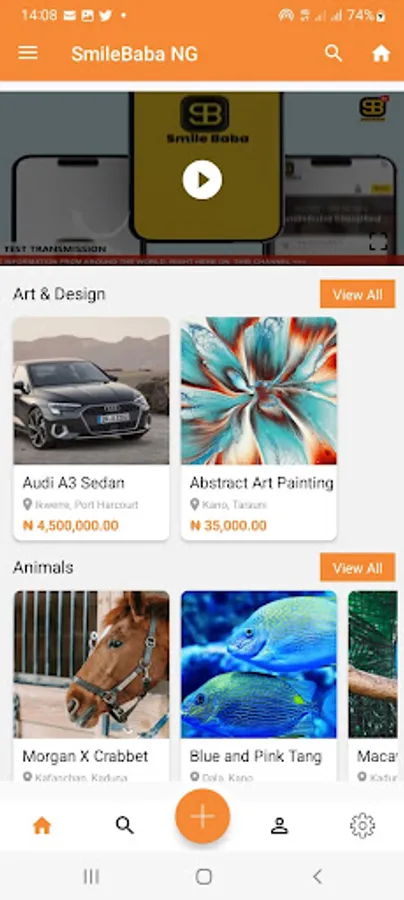Open the Blue and Pink Tang fish photo
404x900 pixels.
pyautogui.click(x=259, y=664)
